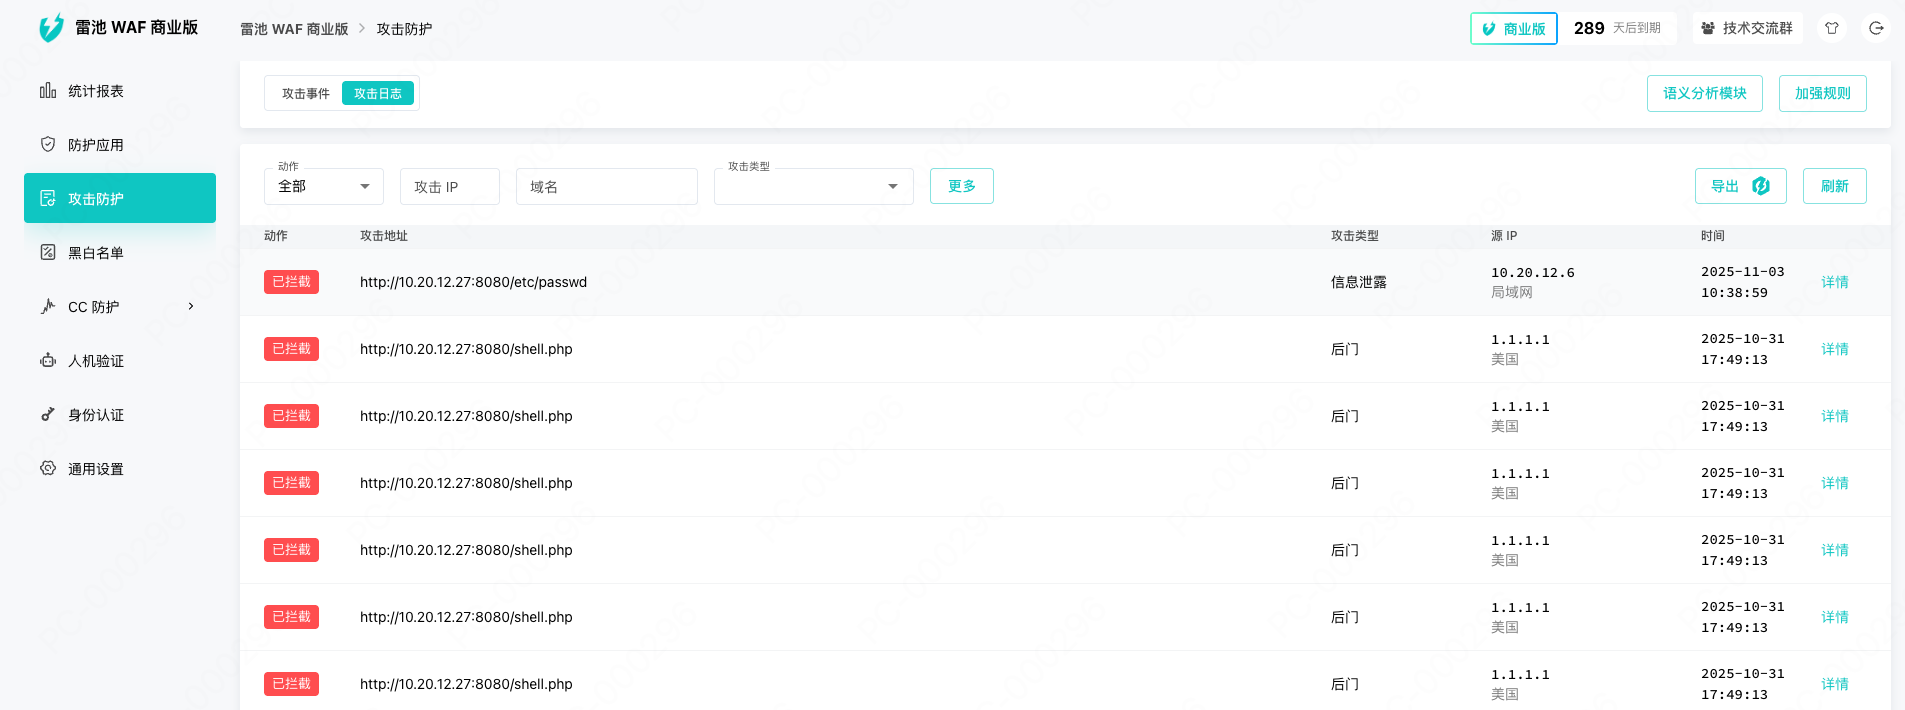Click the logout icon in top bar

pyautogui.click(x=1876, y=28)
